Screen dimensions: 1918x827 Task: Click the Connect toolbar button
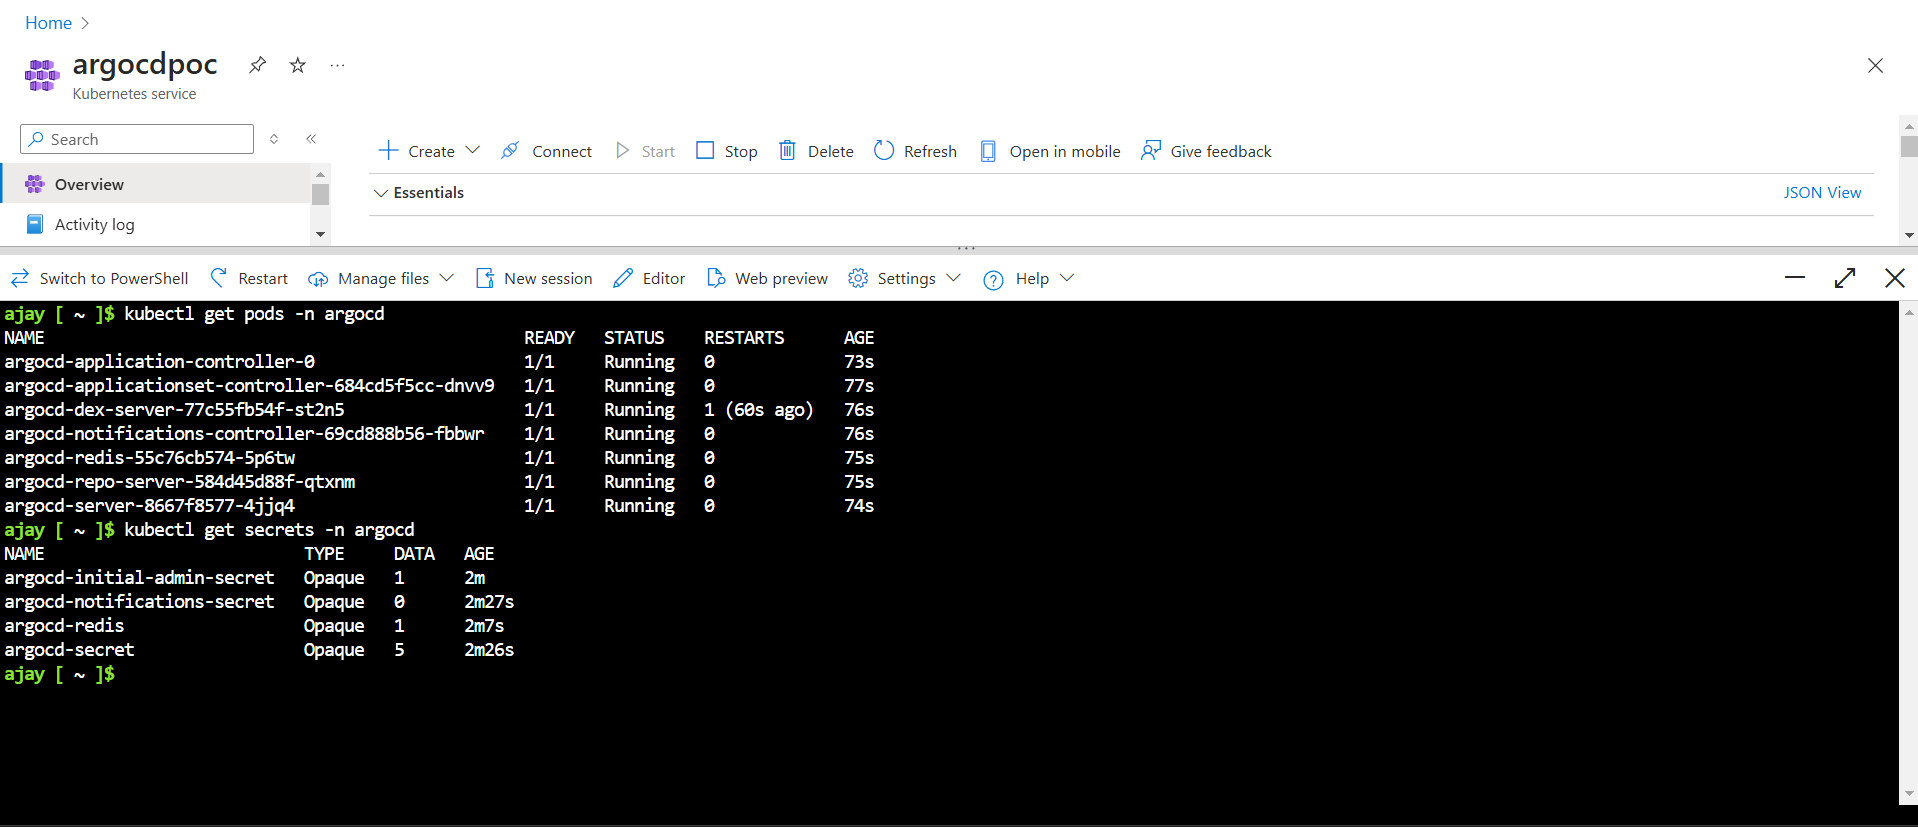point(546,151)
